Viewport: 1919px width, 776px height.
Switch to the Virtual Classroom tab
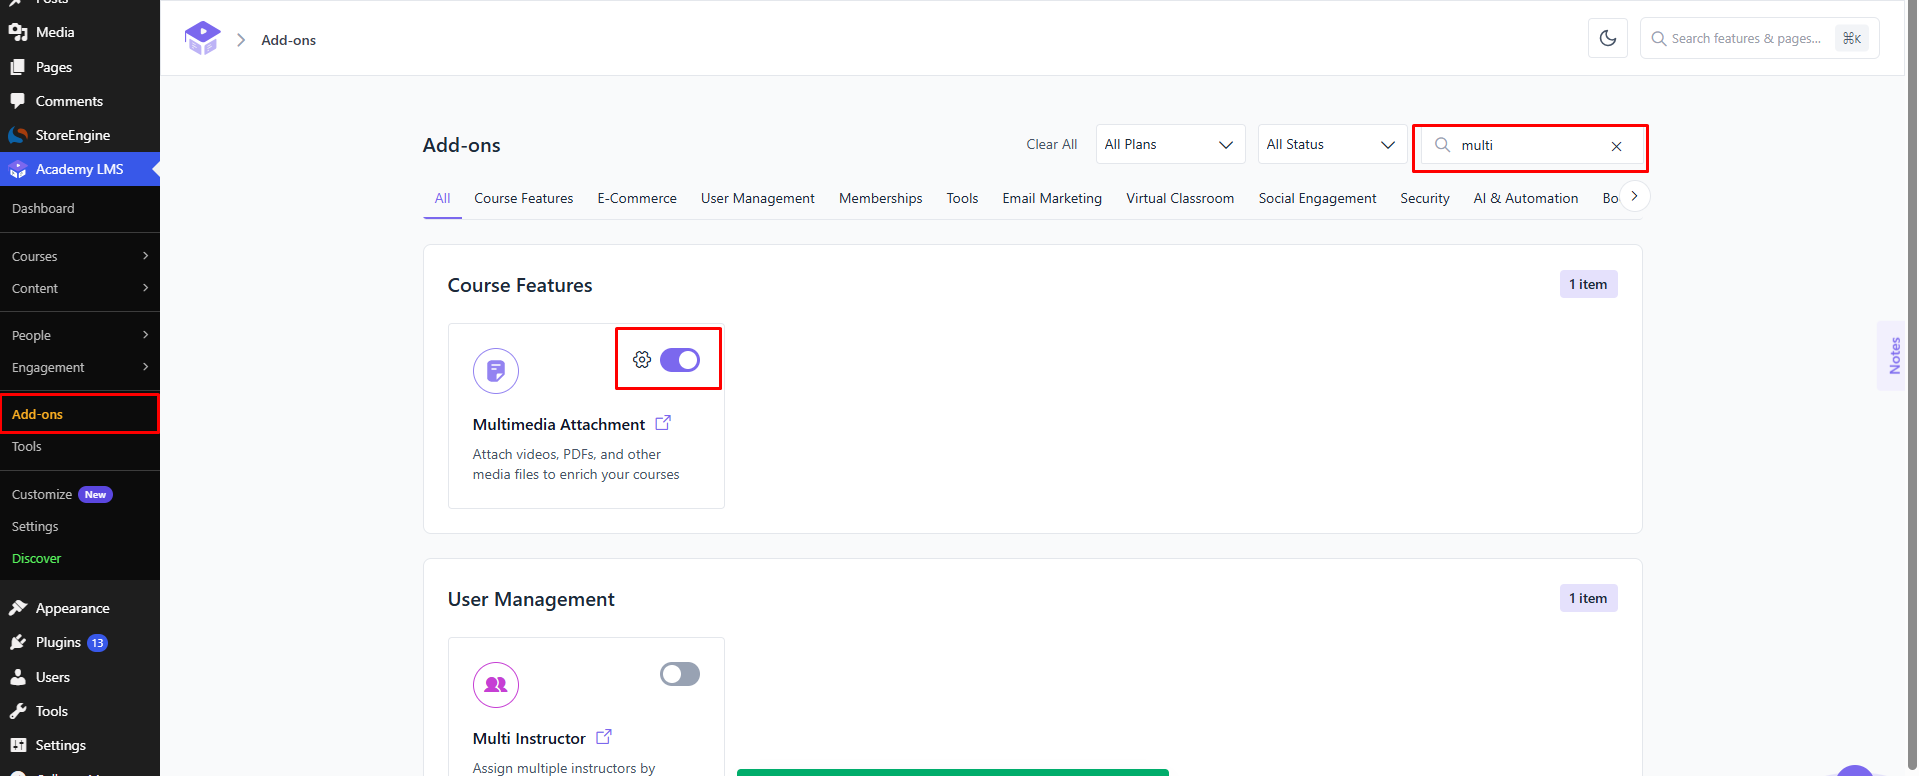1180,198
